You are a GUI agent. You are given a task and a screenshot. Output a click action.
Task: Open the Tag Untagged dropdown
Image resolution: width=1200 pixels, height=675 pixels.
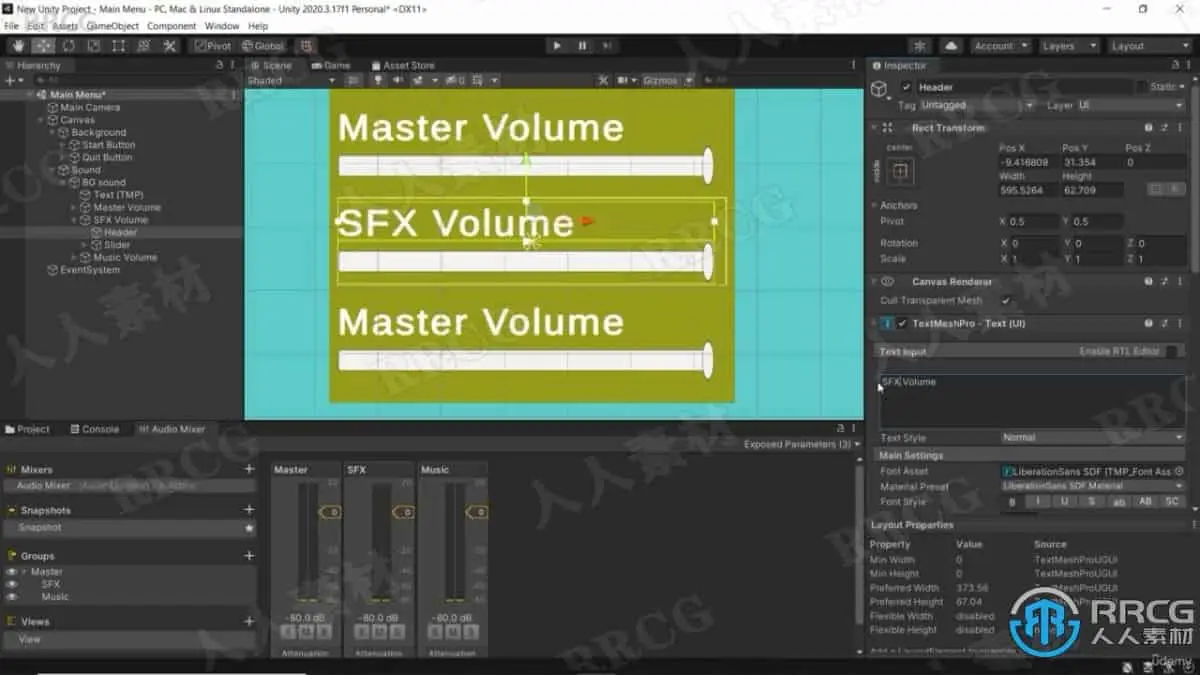(x=977, y=105)
